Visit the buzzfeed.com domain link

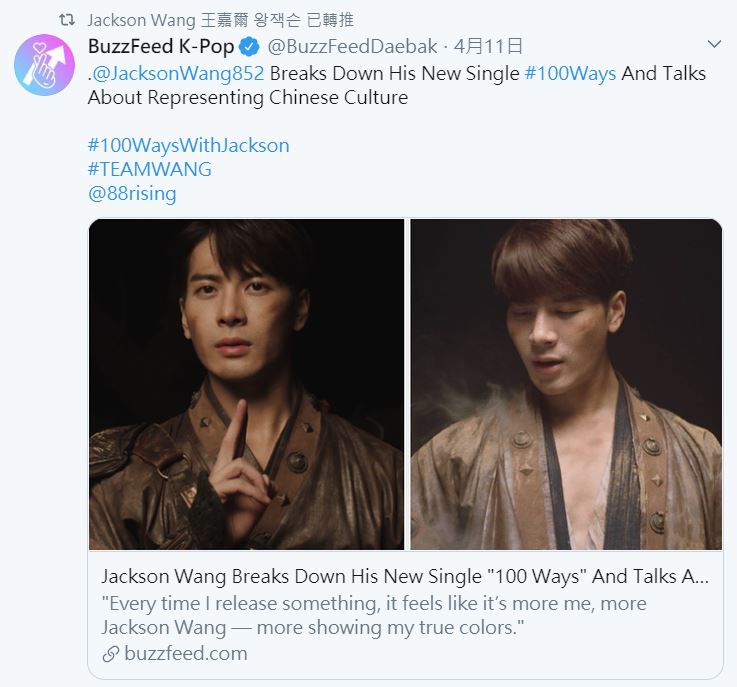pyautogui.click(x=185, y=654)
